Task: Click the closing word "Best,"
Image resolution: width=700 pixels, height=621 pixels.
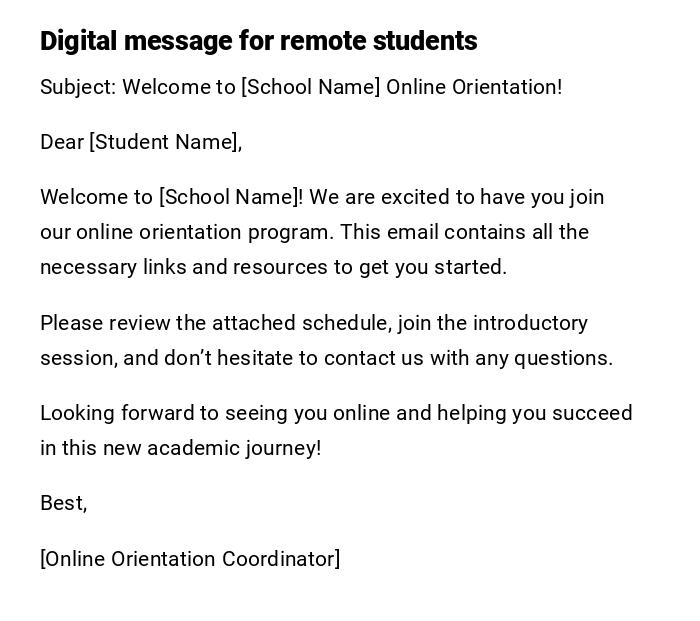Action: [x=63, y=503]
